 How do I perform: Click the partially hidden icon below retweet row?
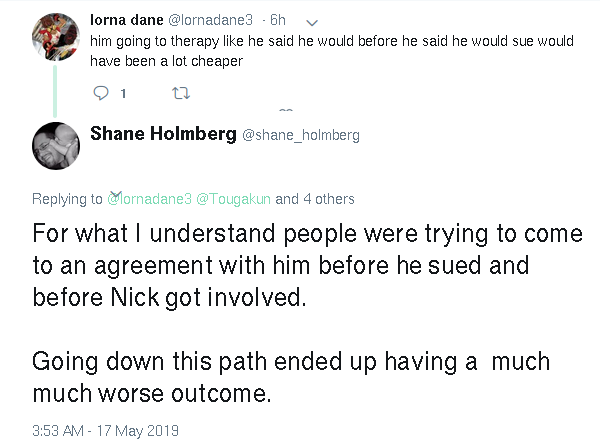(x=286, y=110)
